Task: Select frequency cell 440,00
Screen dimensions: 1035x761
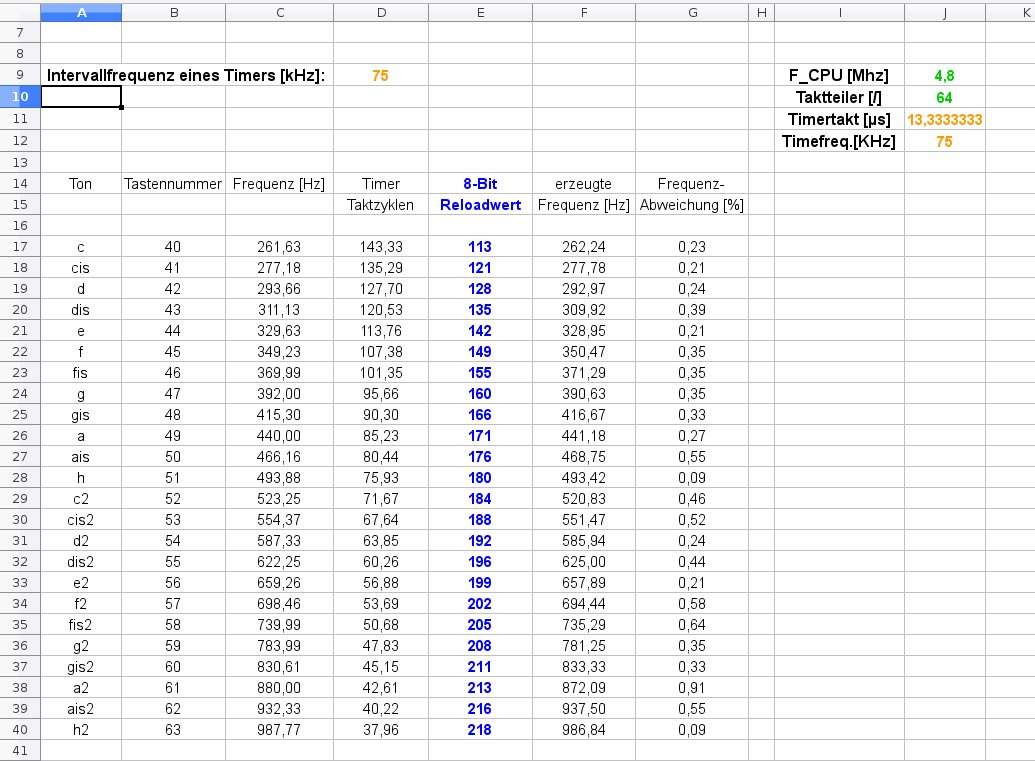Action: click(x=279, y=436)
